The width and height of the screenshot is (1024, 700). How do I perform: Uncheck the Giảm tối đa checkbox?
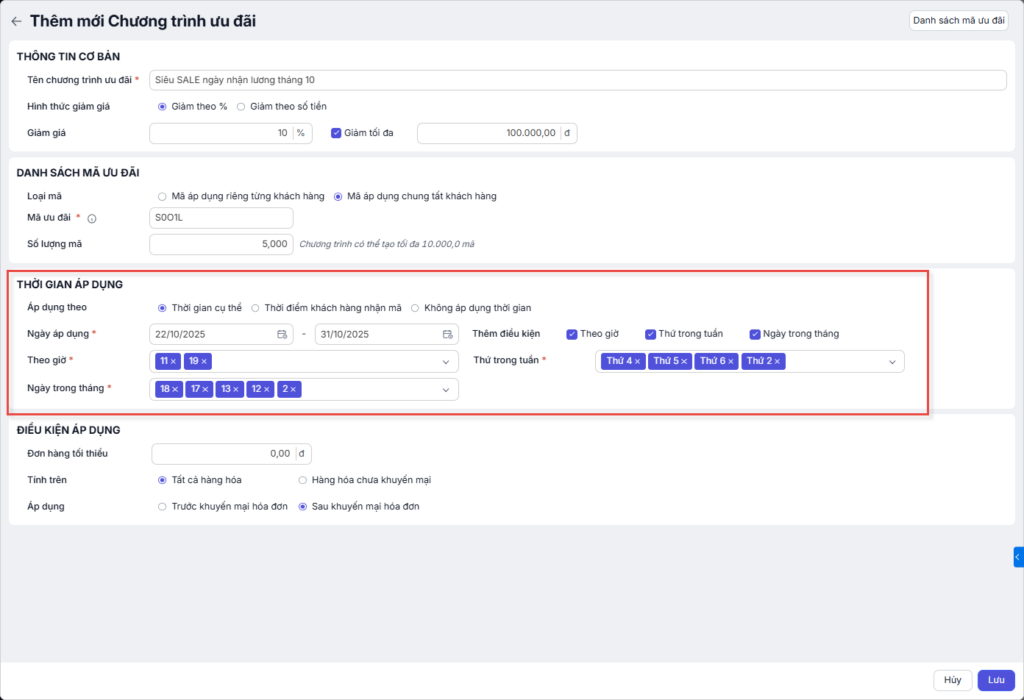pyautogui.click(x=336, y=133)
